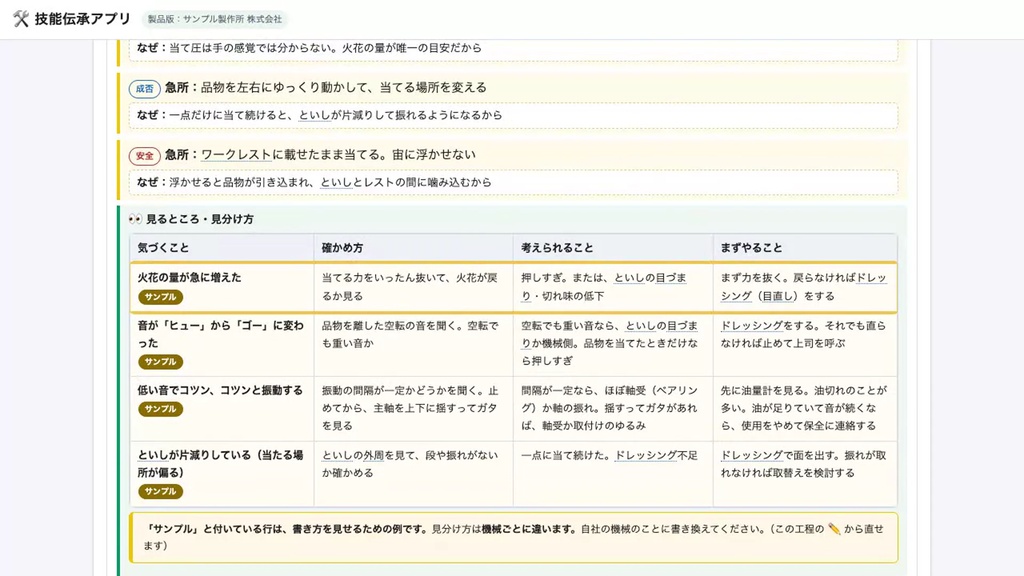This screenshot has width=1024, height=576.
Task: Select the 火花の量が急に増えた row title
Action: (189, 278)
